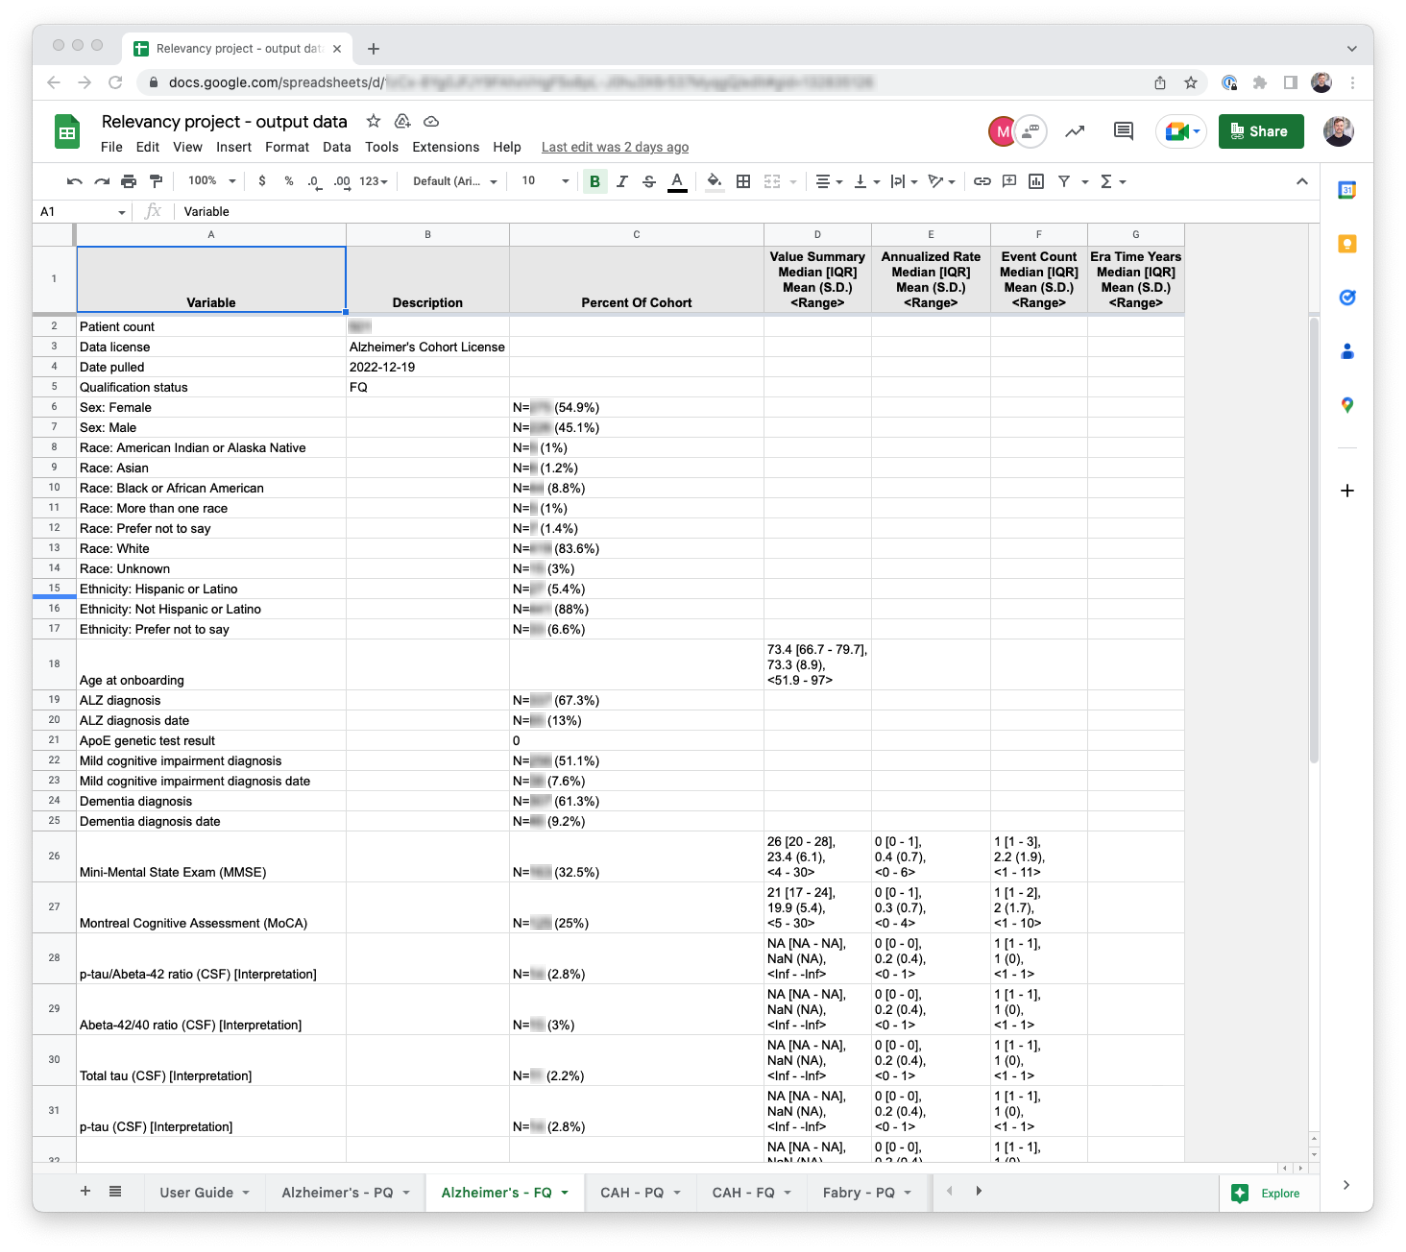Switch to the CAH - PQ sheet tab

[x=632, y=1192]
